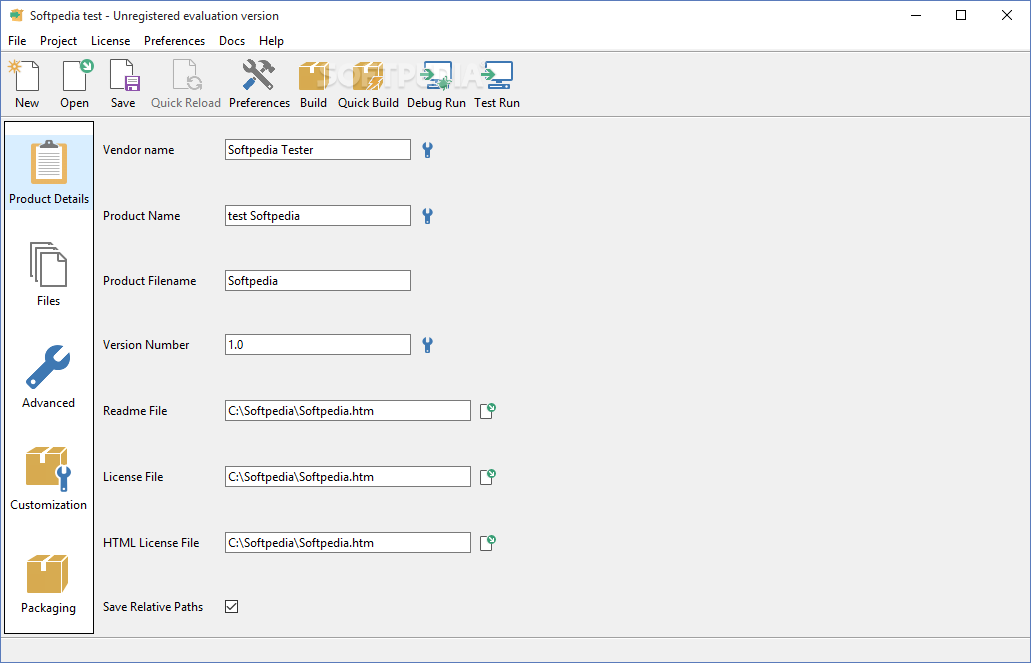Go to the Customization sidebar section
The width and height of the screenshot is (1031, 663).
pyautogui.click(x=49, y=478)
